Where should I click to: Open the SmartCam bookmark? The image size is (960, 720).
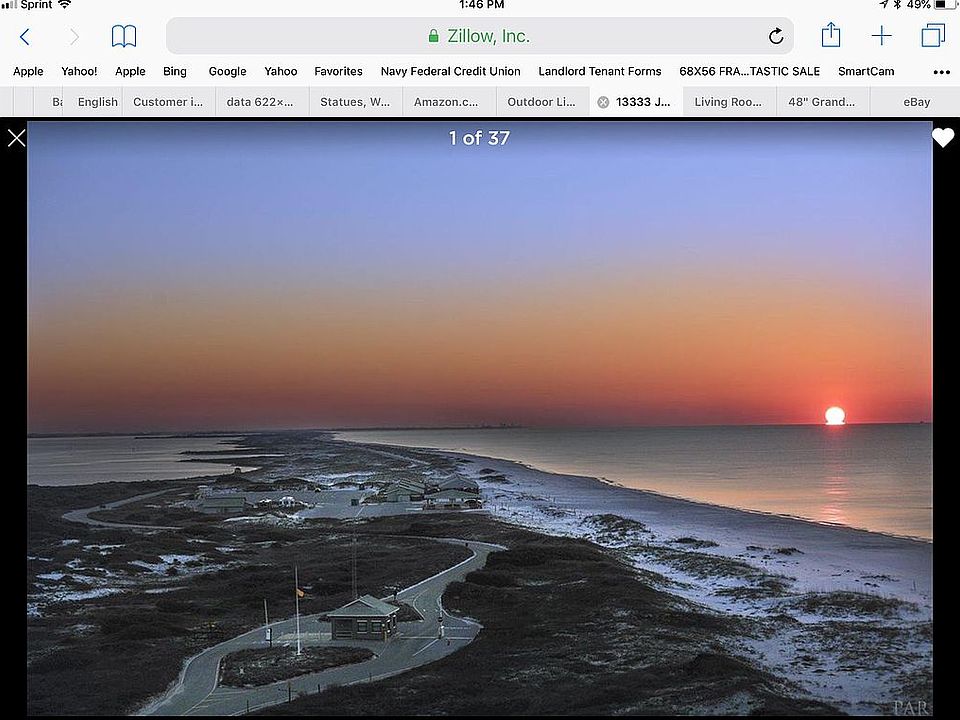tap(866, 72)
